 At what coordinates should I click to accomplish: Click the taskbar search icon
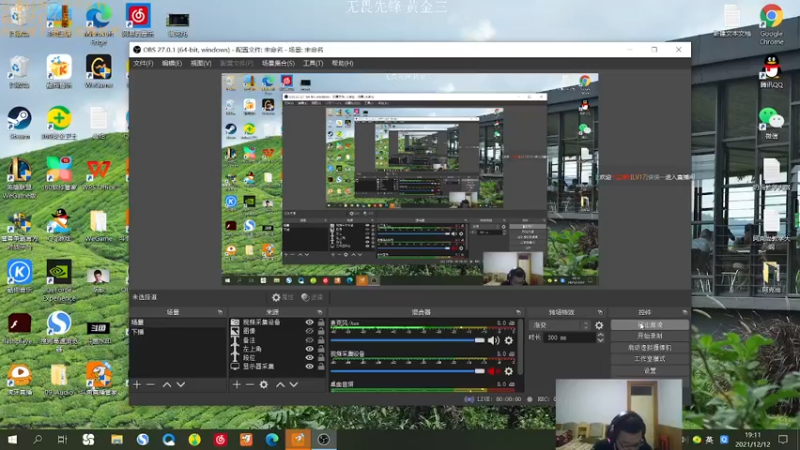[37, 439]
